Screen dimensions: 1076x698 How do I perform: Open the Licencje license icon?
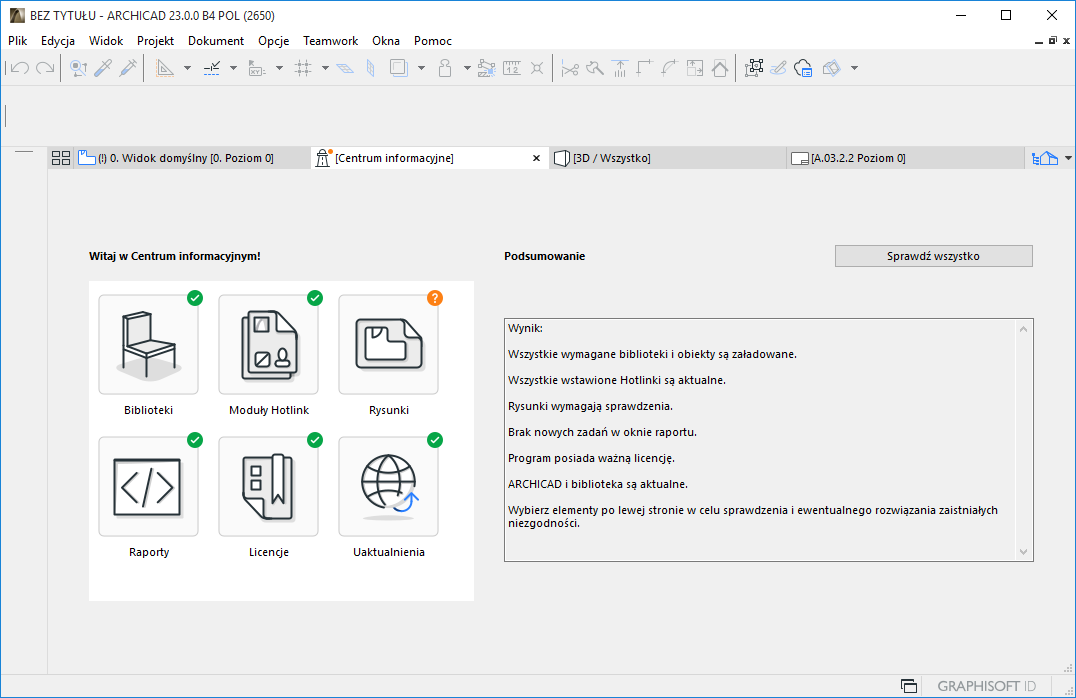click(268, 487)
